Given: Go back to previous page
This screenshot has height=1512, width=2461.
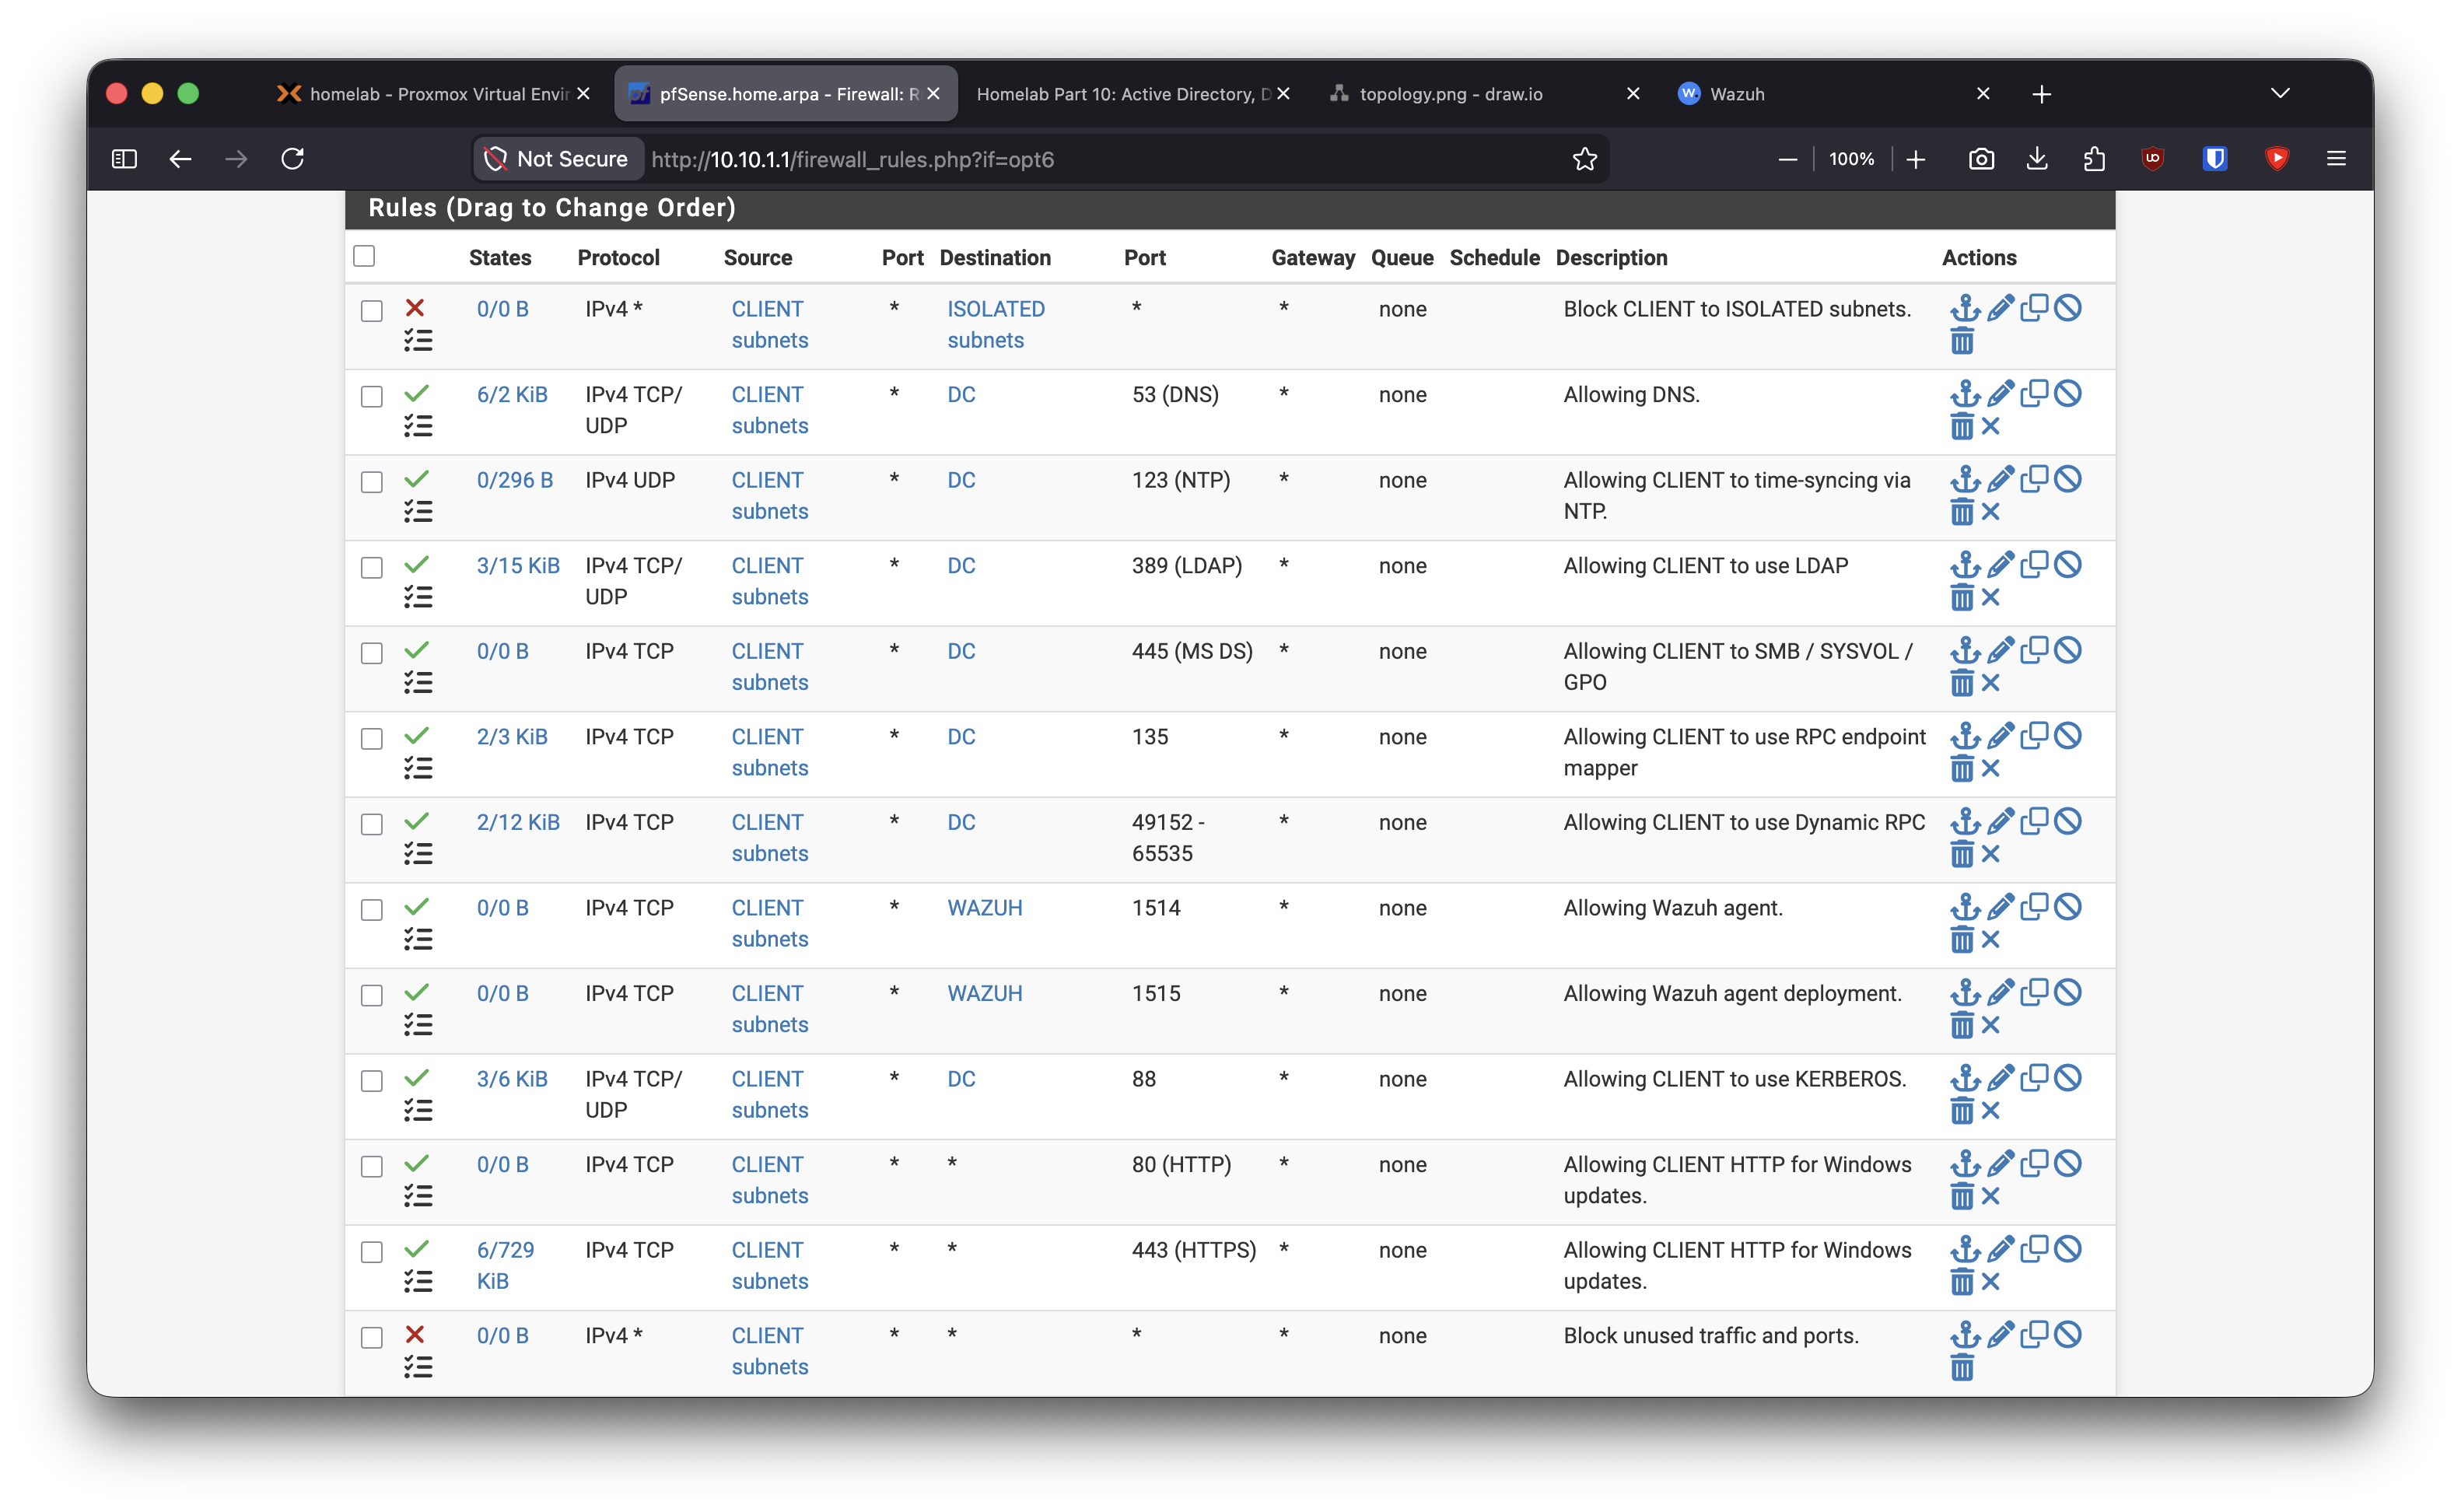Looking at the screenshot, I should coord(180,158).
